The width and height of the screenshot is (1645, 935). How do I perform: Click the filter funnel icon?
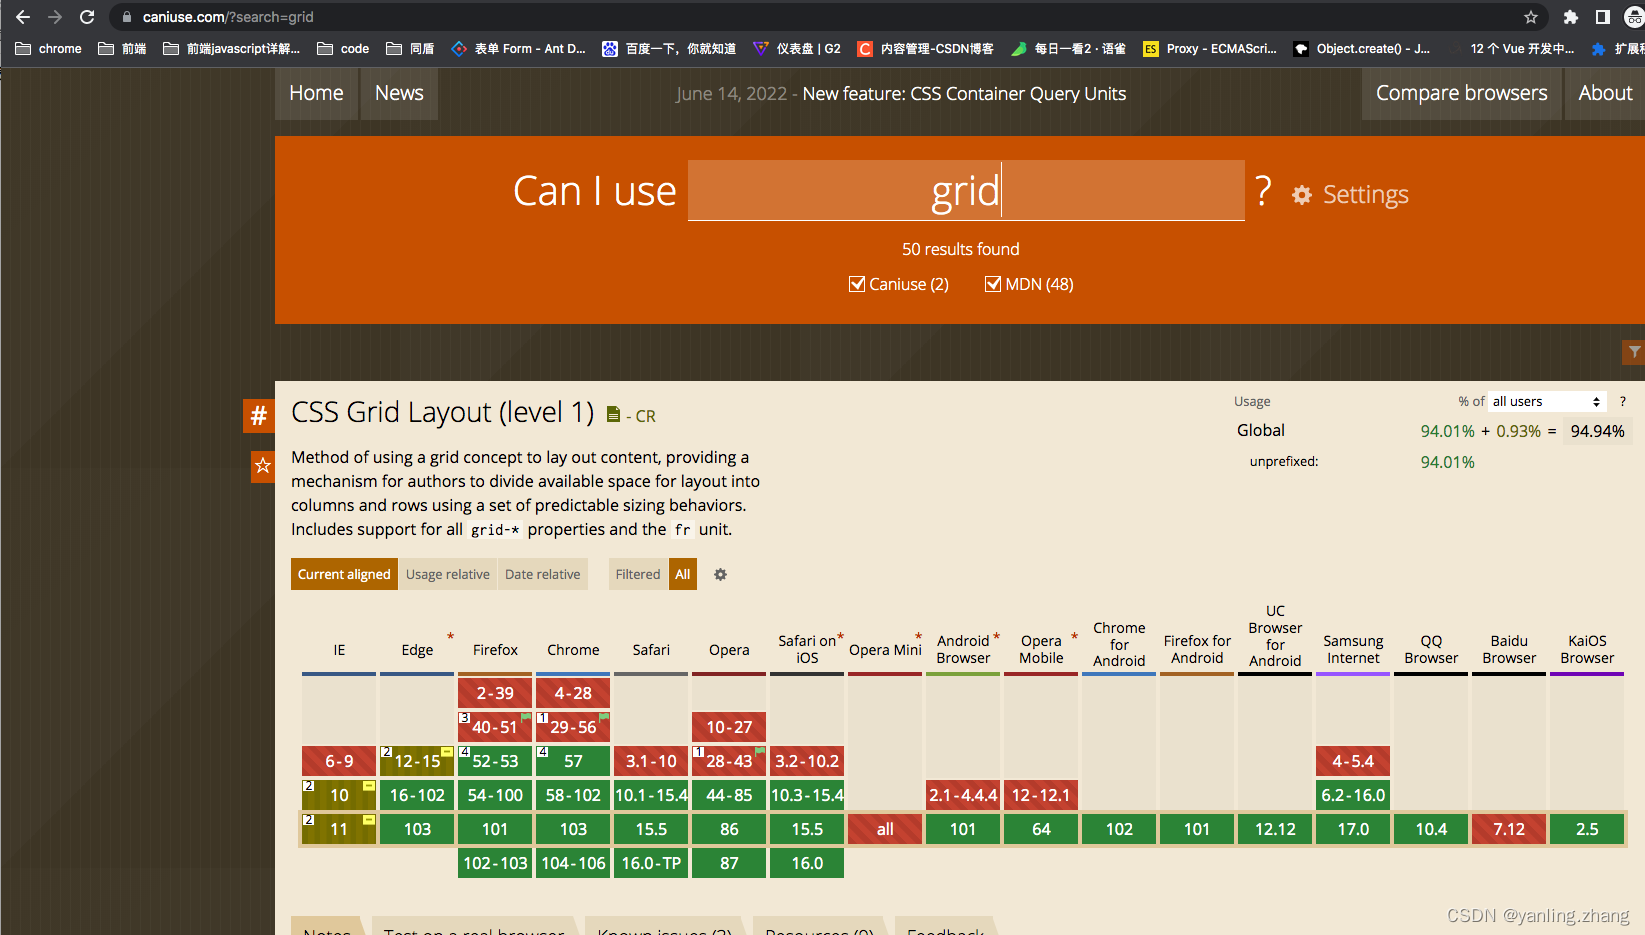[x=1634, y=352]
